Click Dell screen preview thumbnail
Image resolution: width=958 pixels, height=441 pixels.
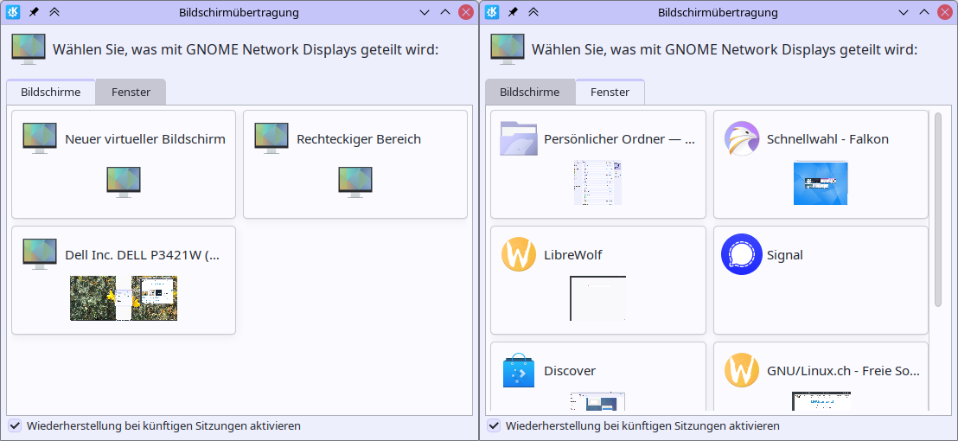pyautogui.click(x=123, y=298)
